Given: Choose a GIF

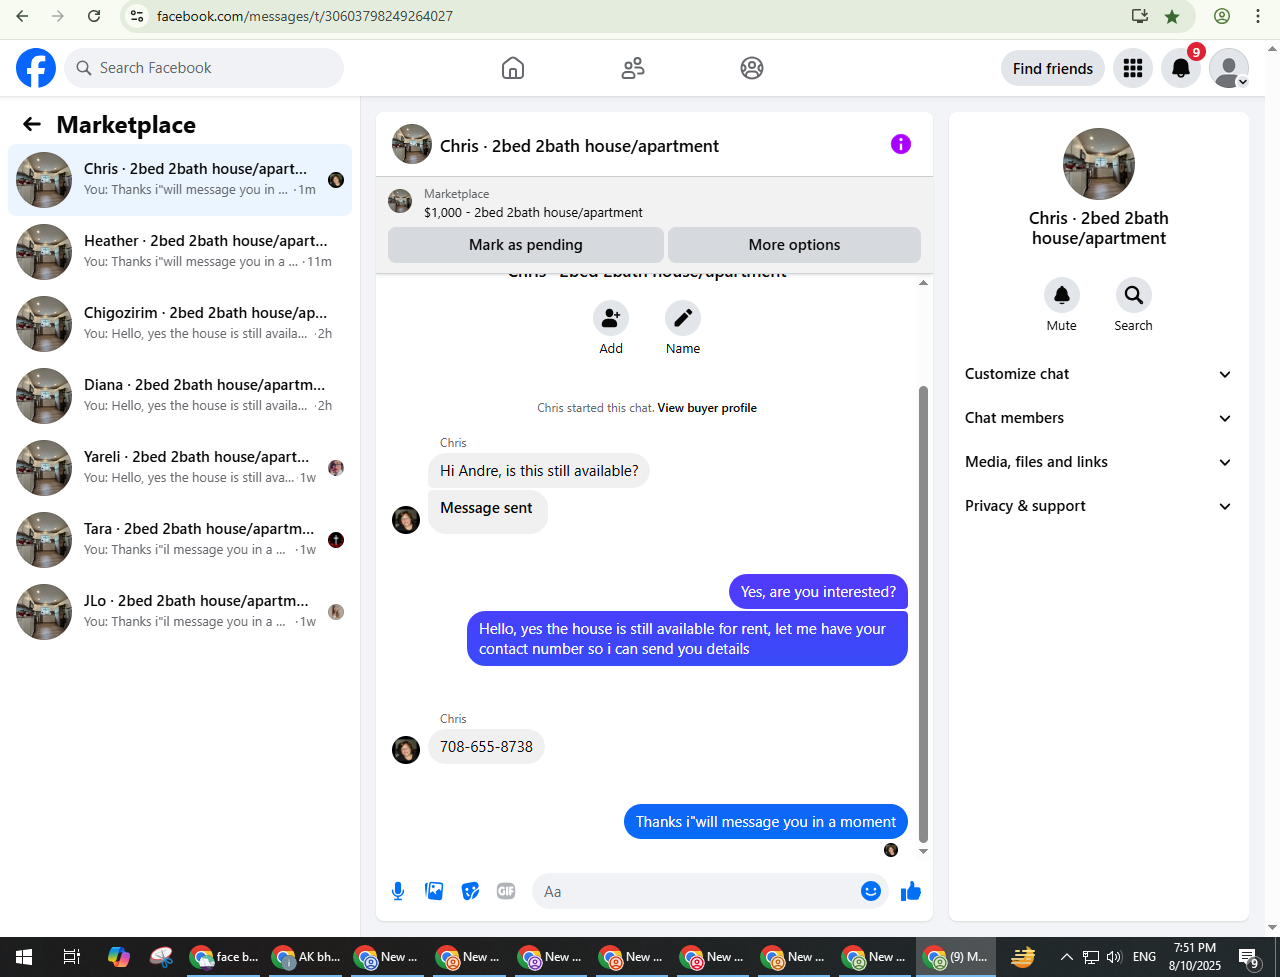Looking at the screenshot, I should point(506,891).
